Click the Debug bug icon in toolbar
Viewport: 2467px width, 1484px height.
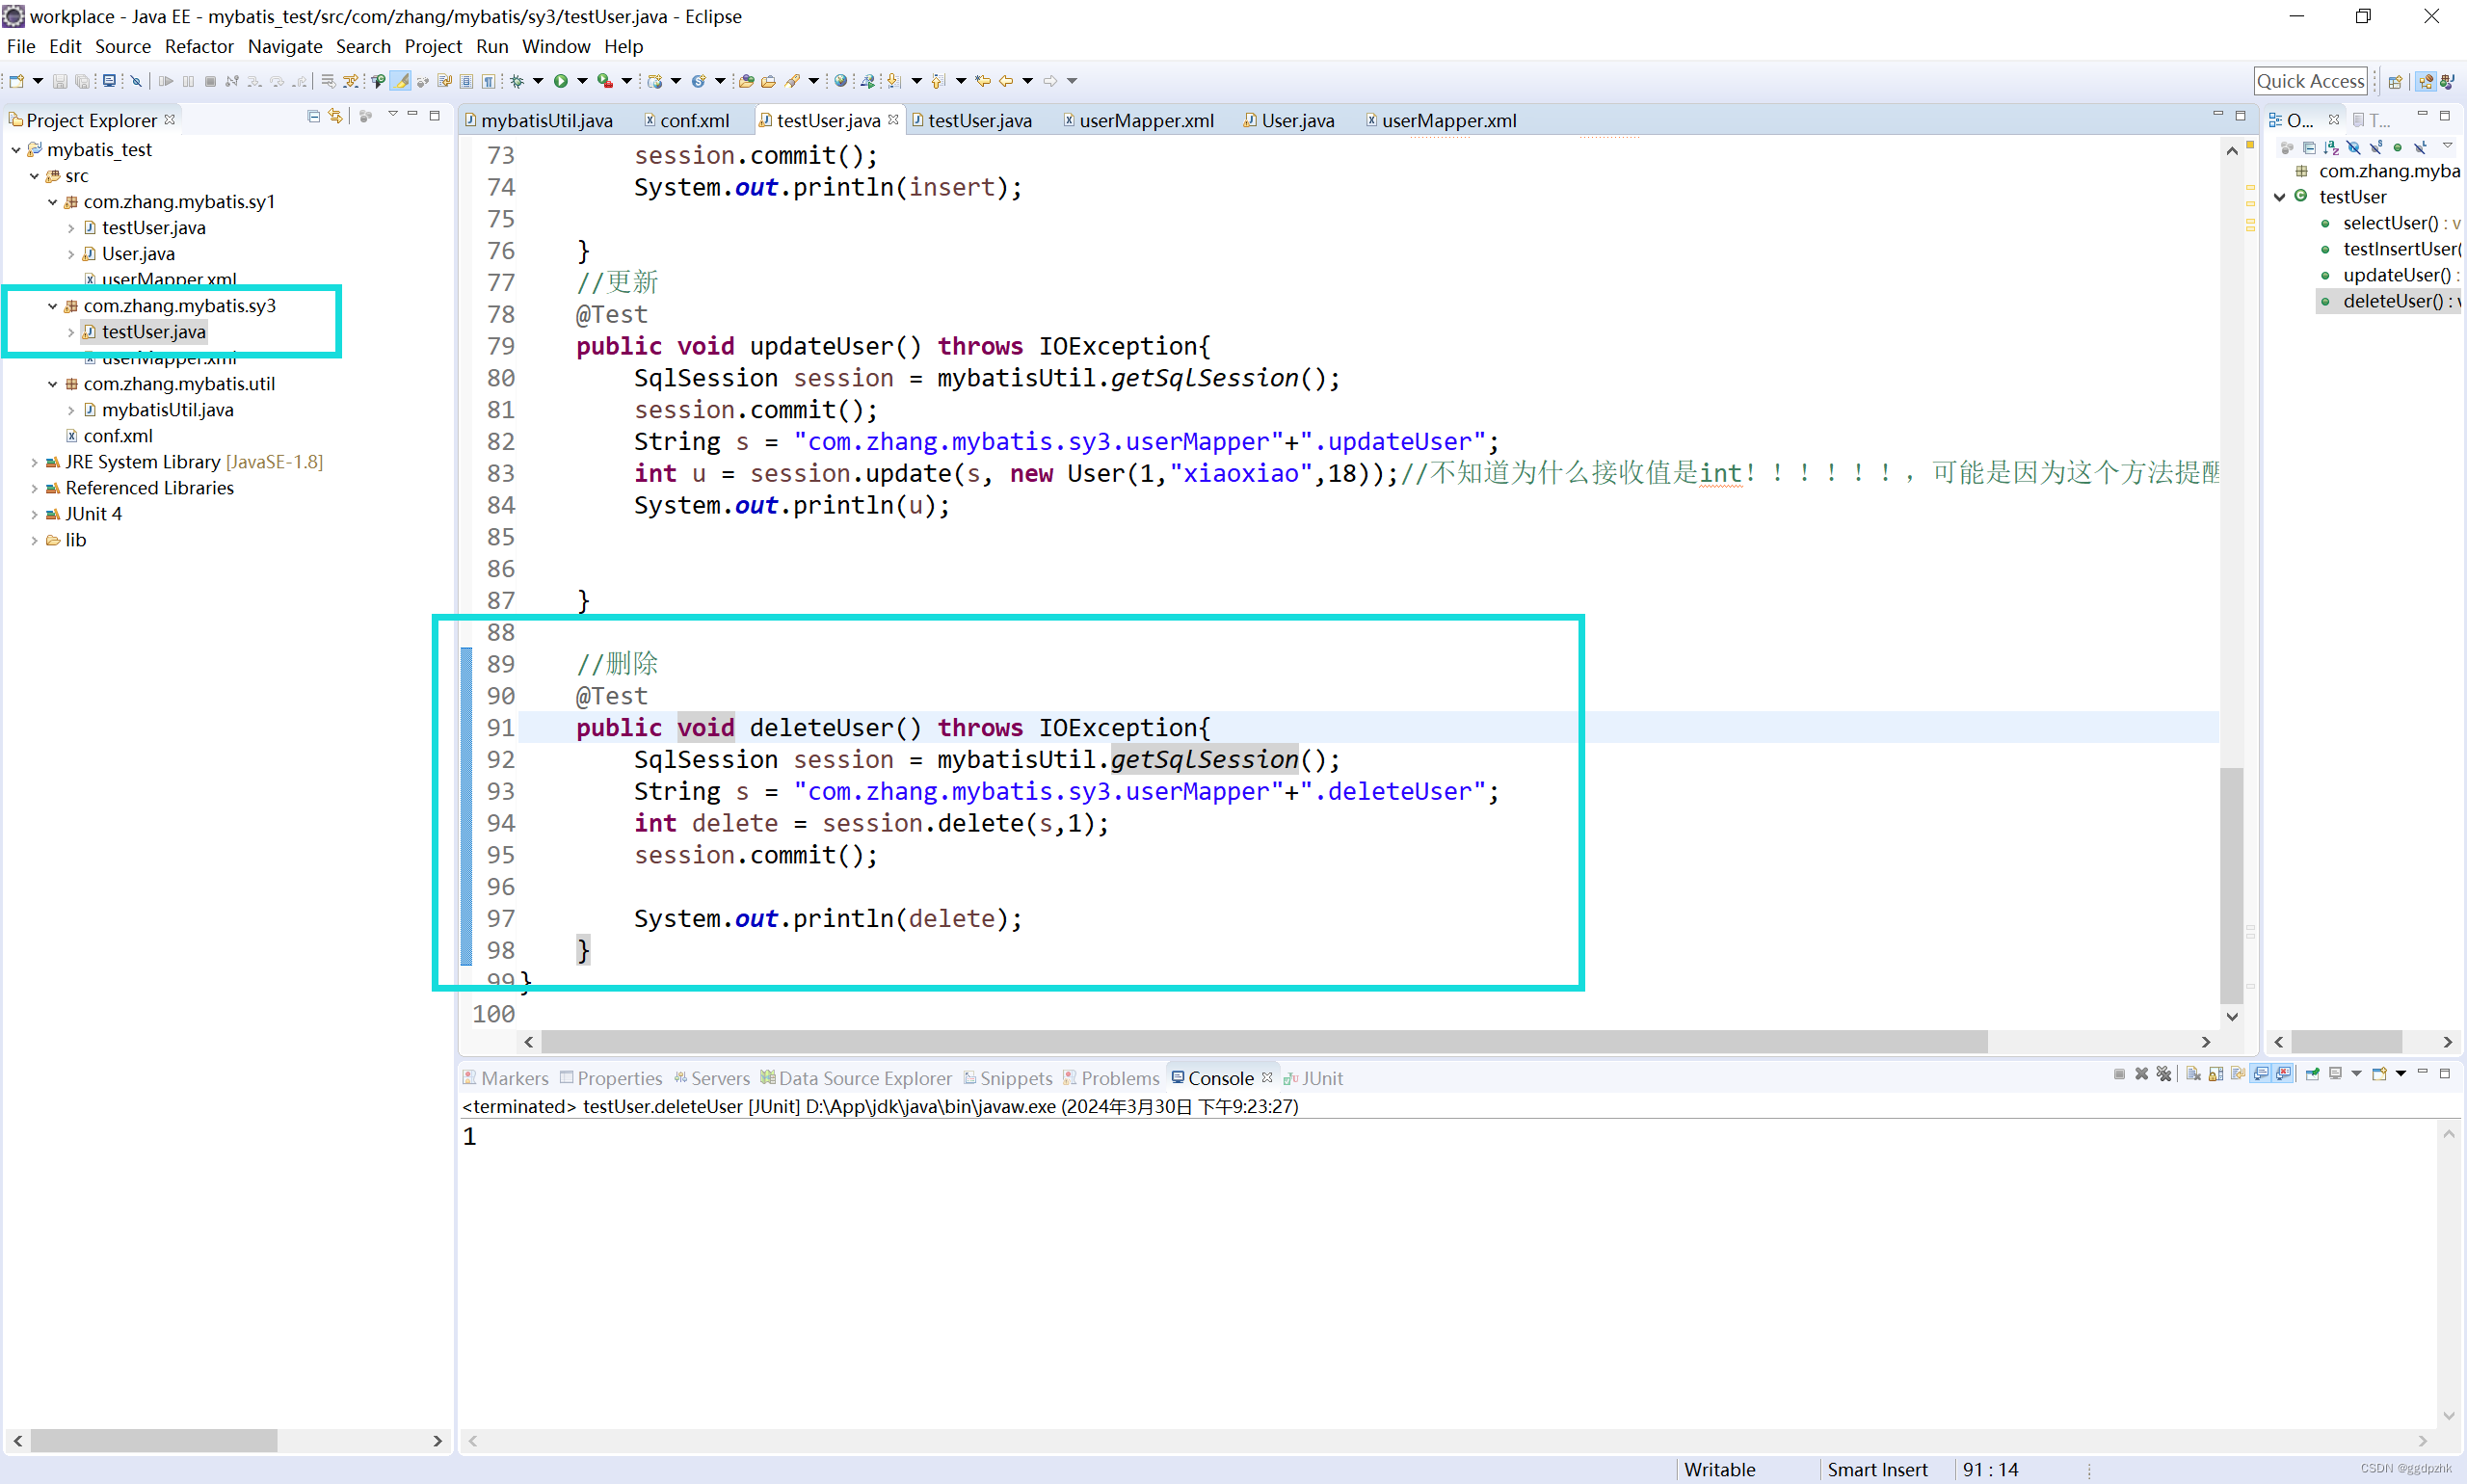(517, 81)
